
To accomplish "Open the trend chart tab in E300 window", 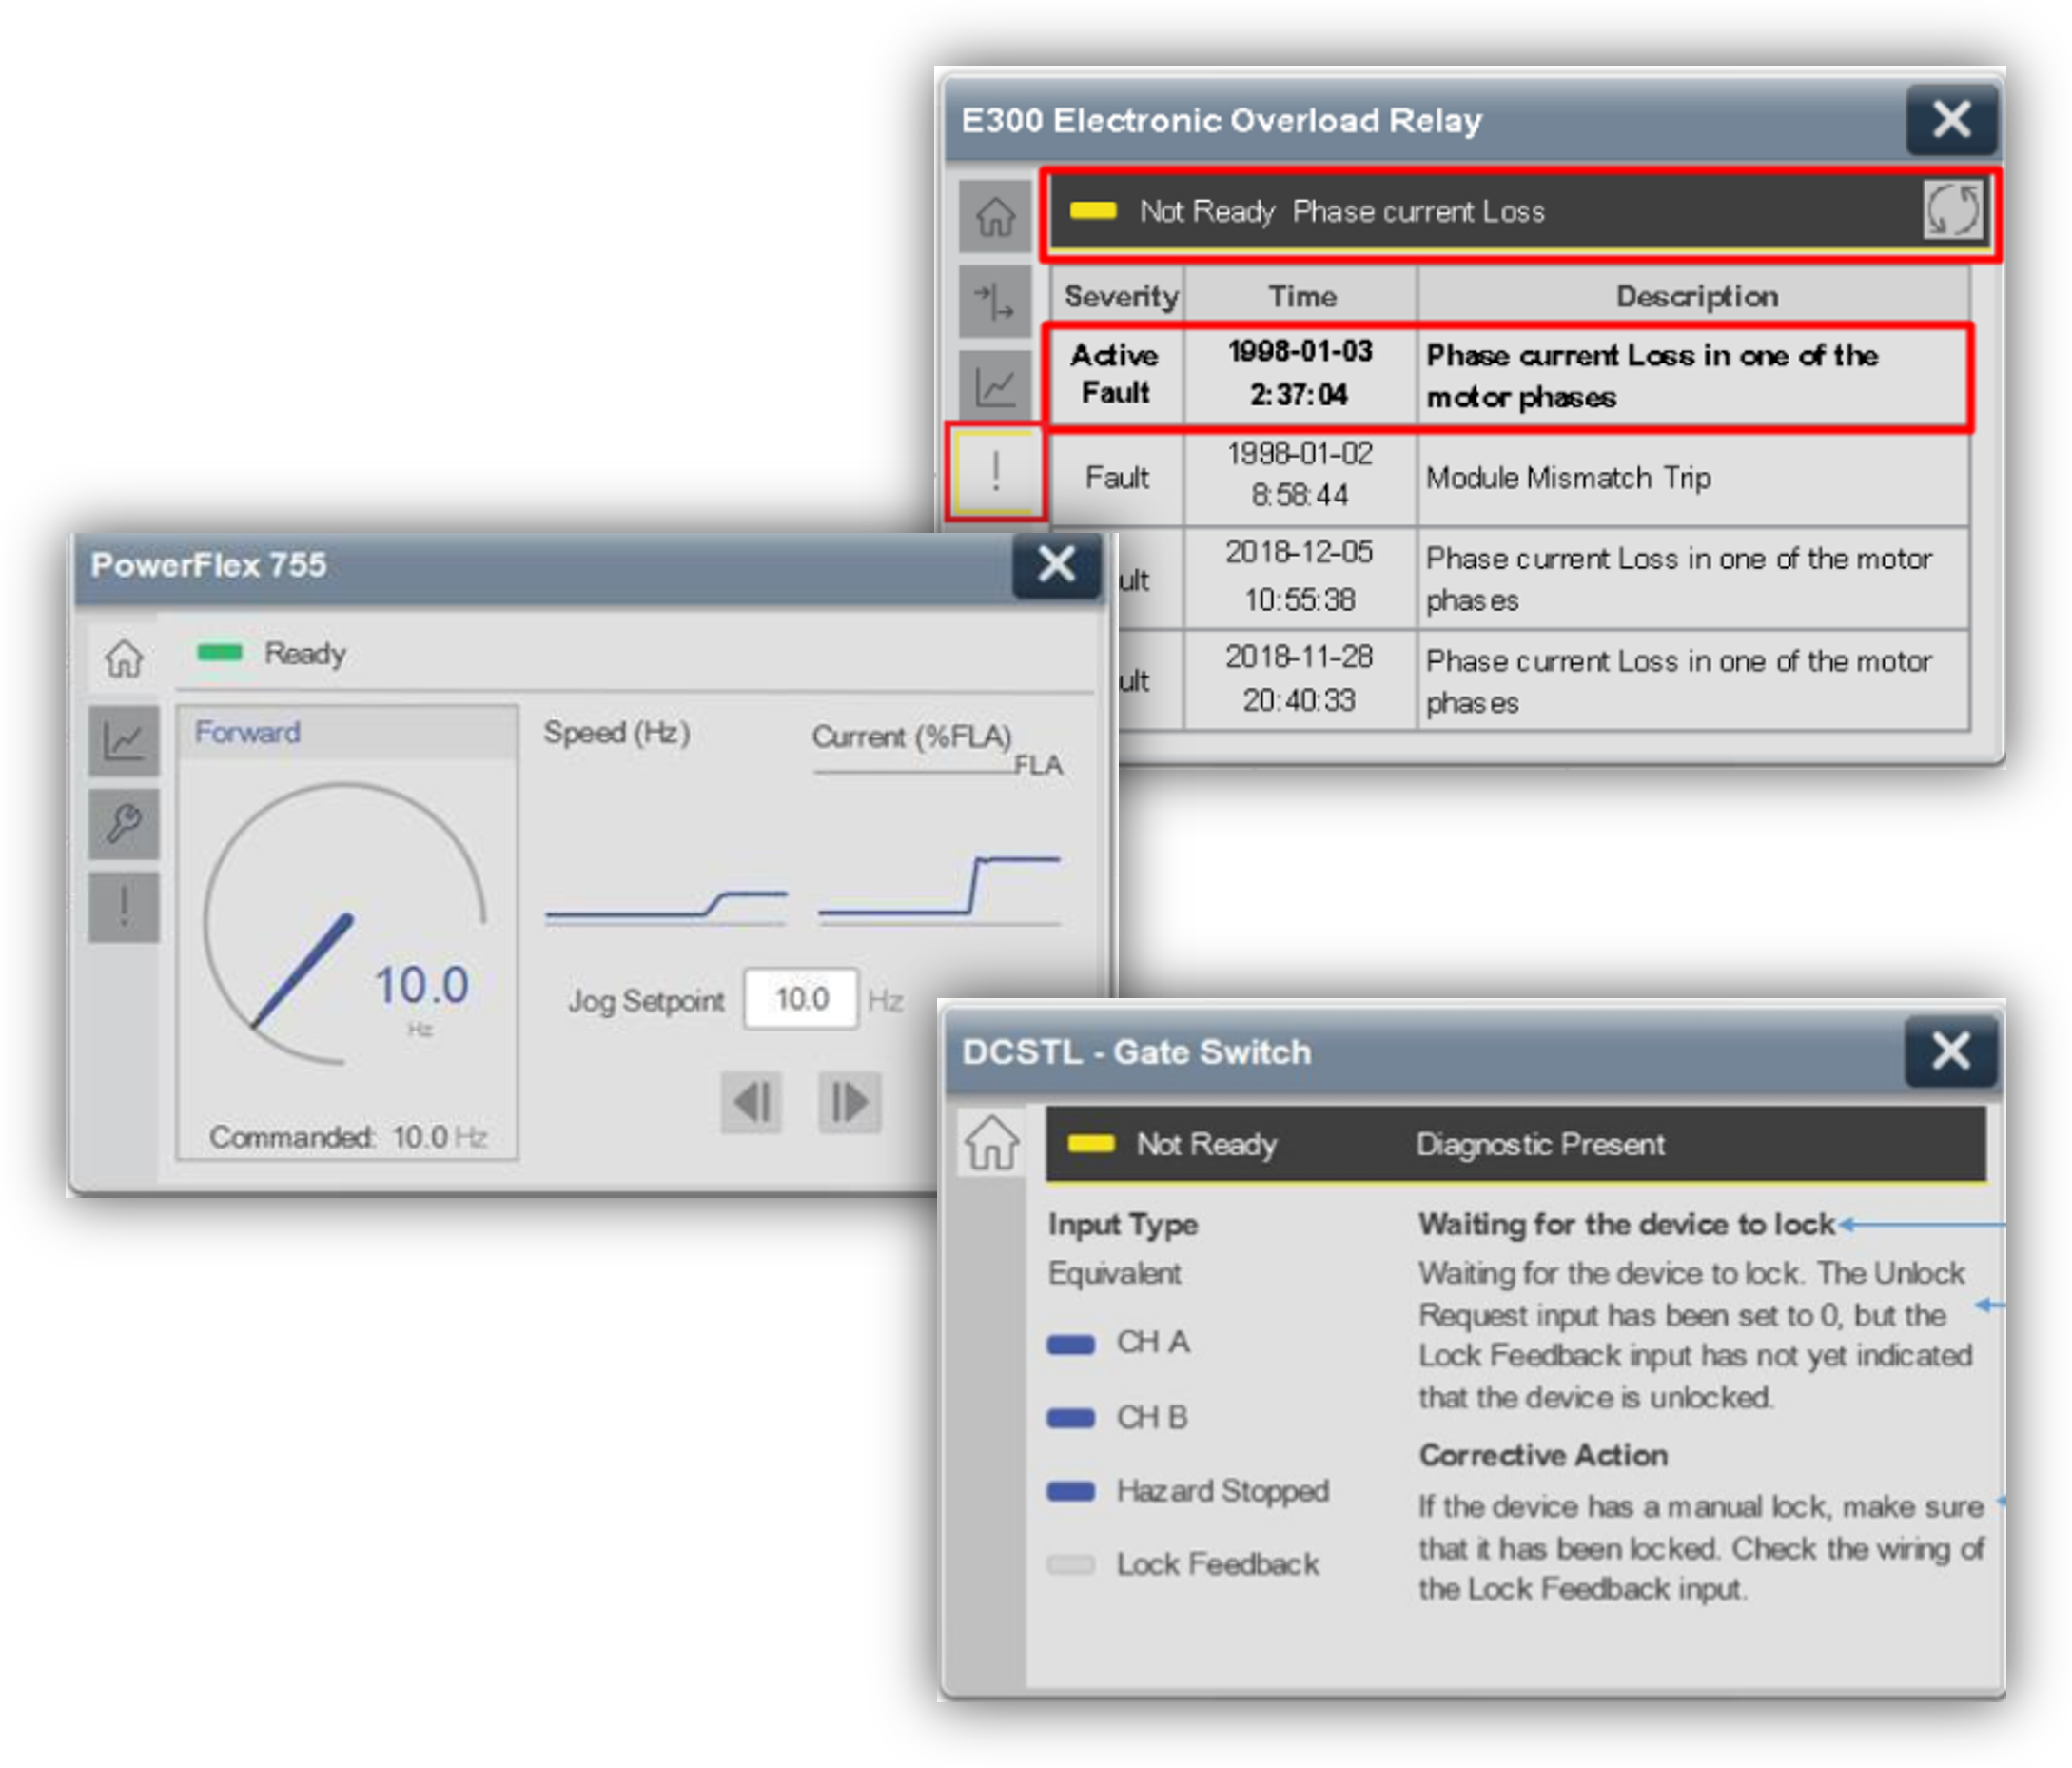I will coord(995,385).
